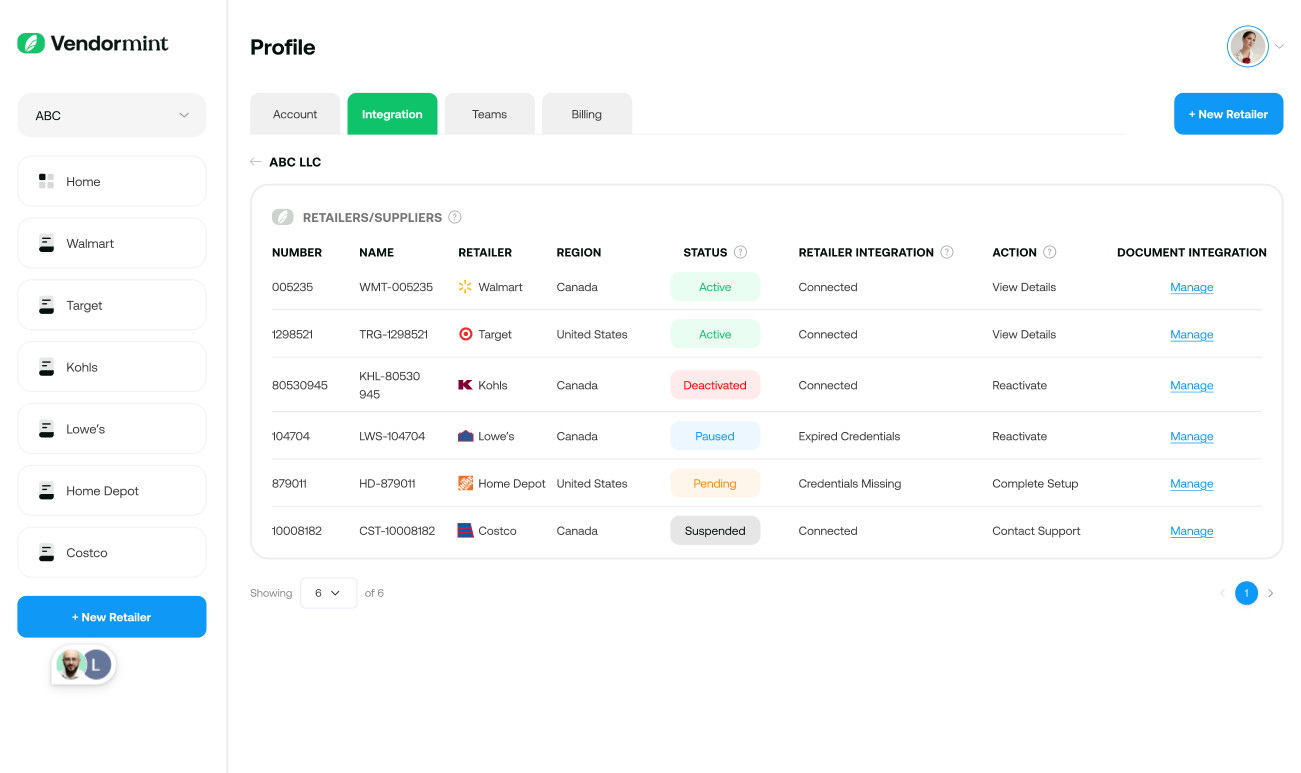1301x773 pixels.
Task: Open the Teams tab
Action: click(x=490, y=114)
